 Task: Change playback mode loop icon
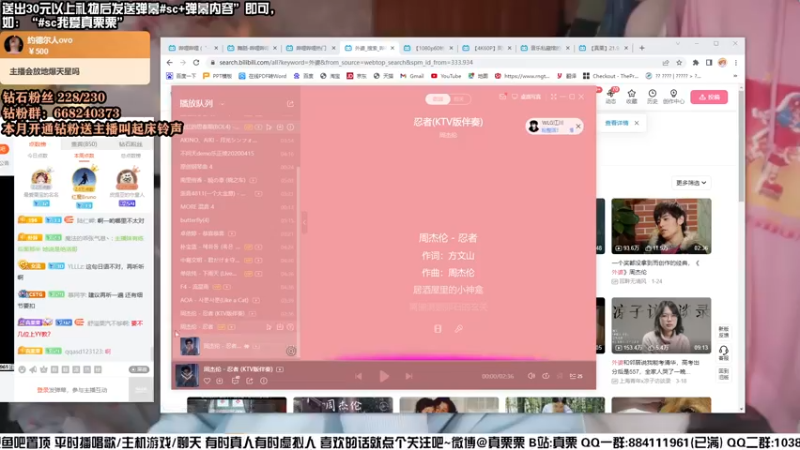(x=545, y=376)
